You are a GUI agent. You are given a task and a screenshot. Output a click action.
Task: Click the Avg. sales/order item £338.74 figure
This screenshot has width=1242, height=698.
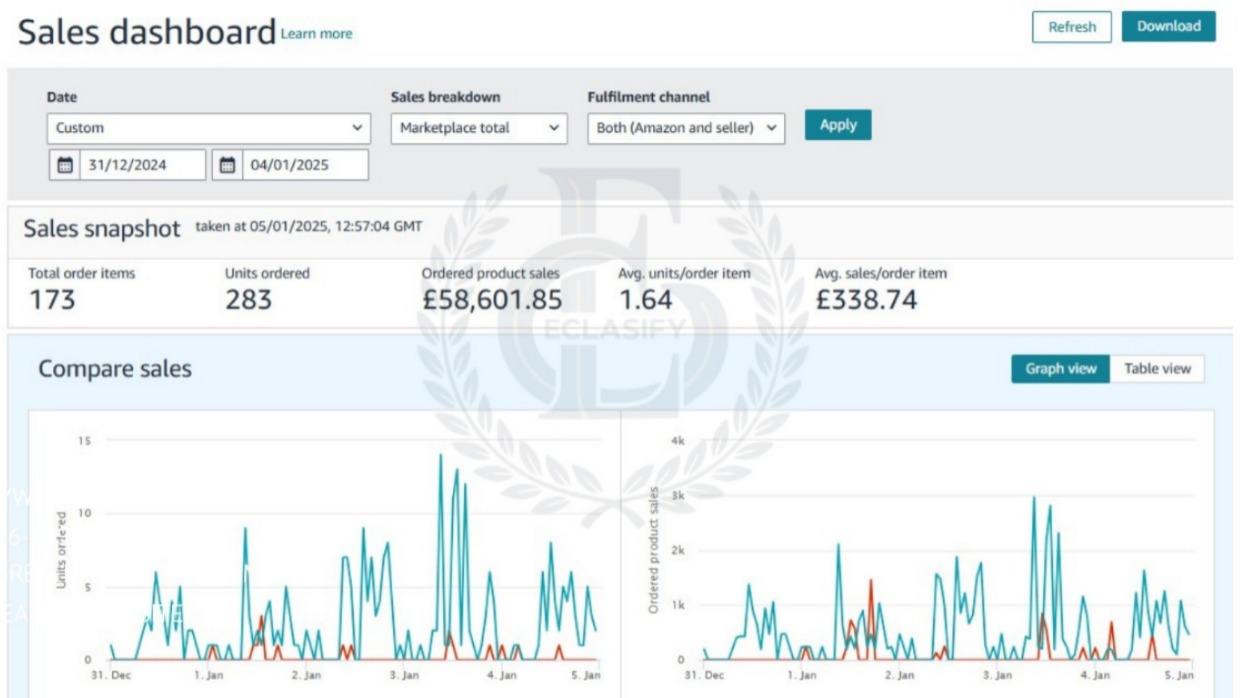pos(866,299)
